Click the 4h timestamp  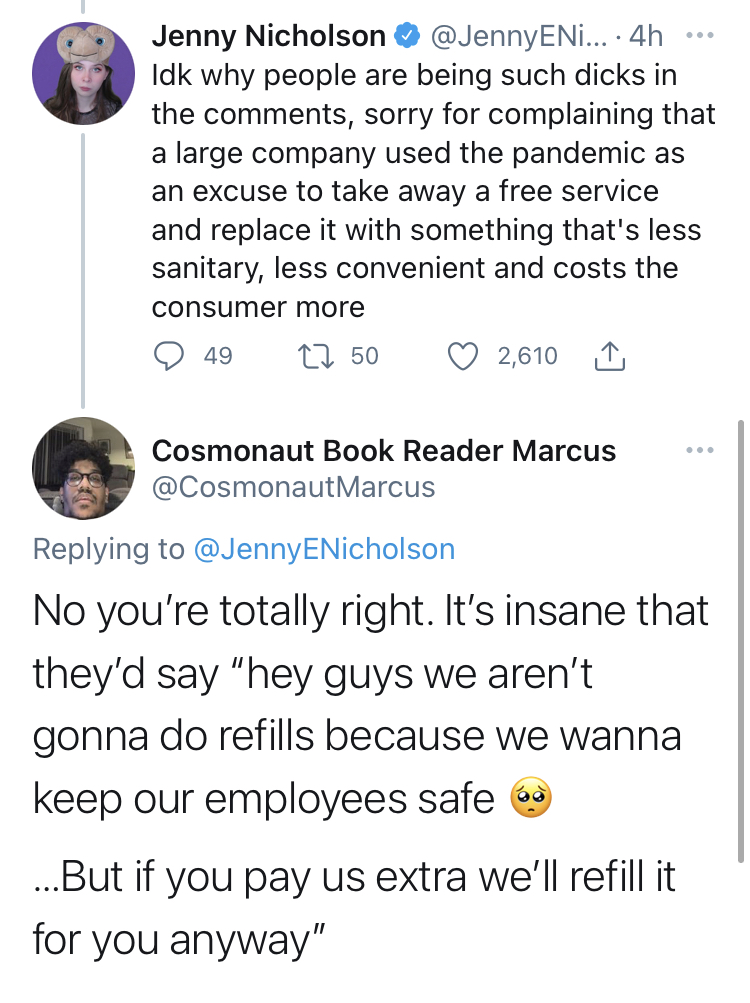click(646, 36)
